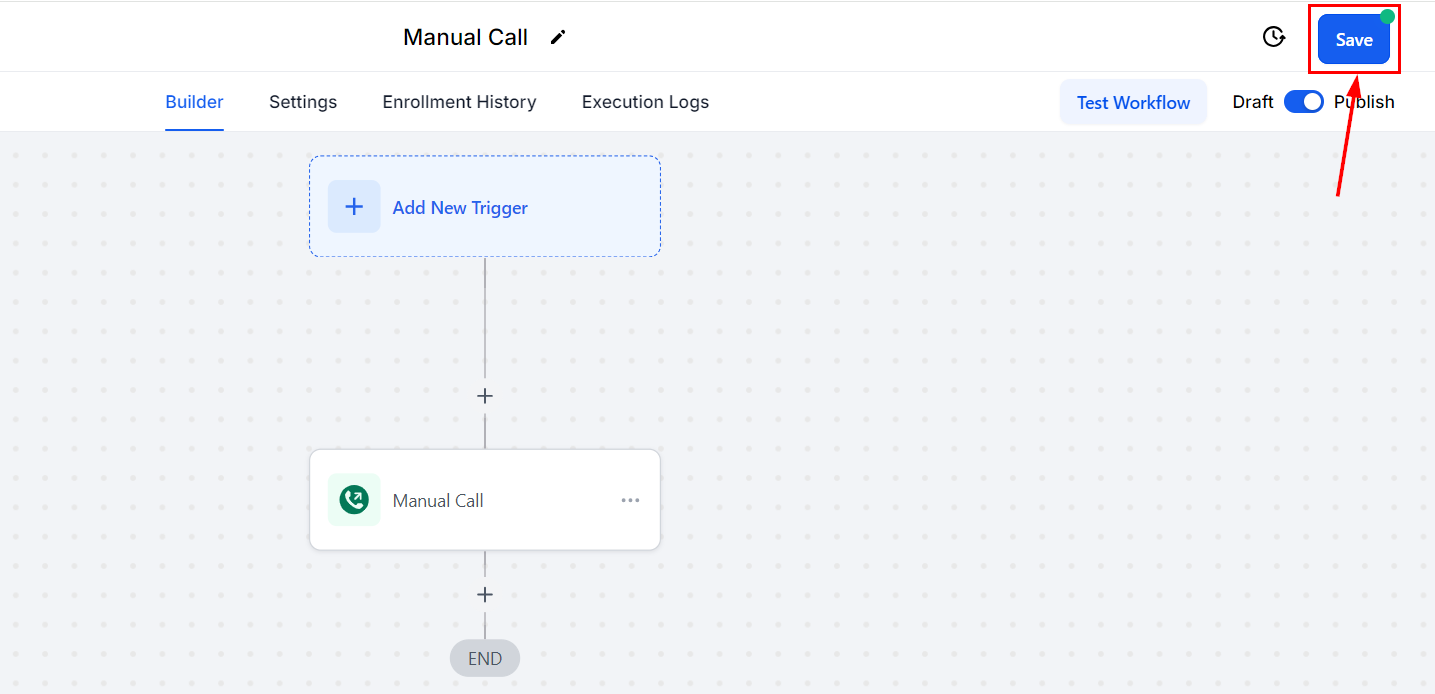Click the green phone Manual Call icon
This screenshot has height=694, width=1435.
tap(354, 500)
